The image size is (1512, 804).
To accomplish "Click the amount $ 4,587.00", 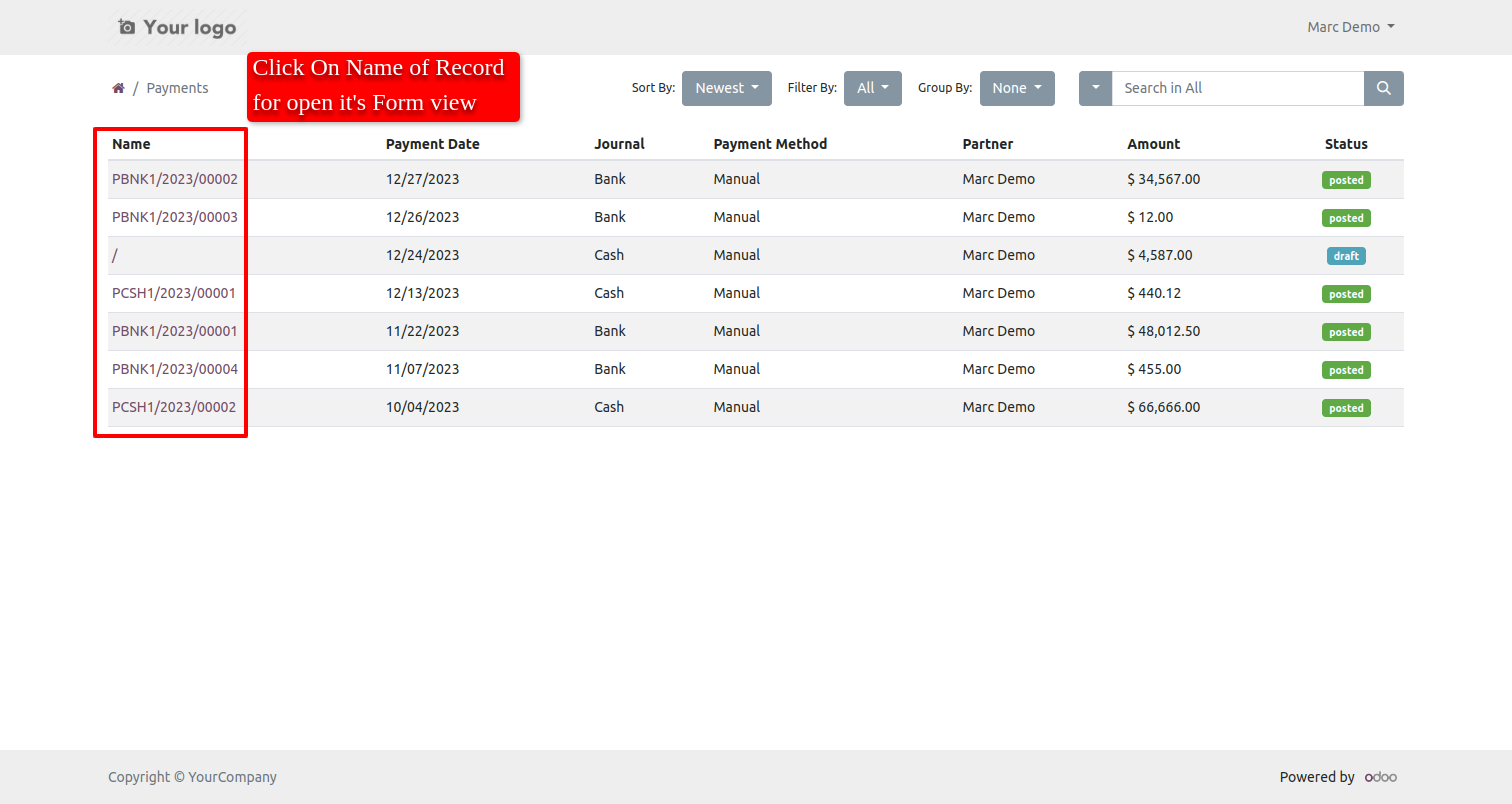I will [1160, 255].
